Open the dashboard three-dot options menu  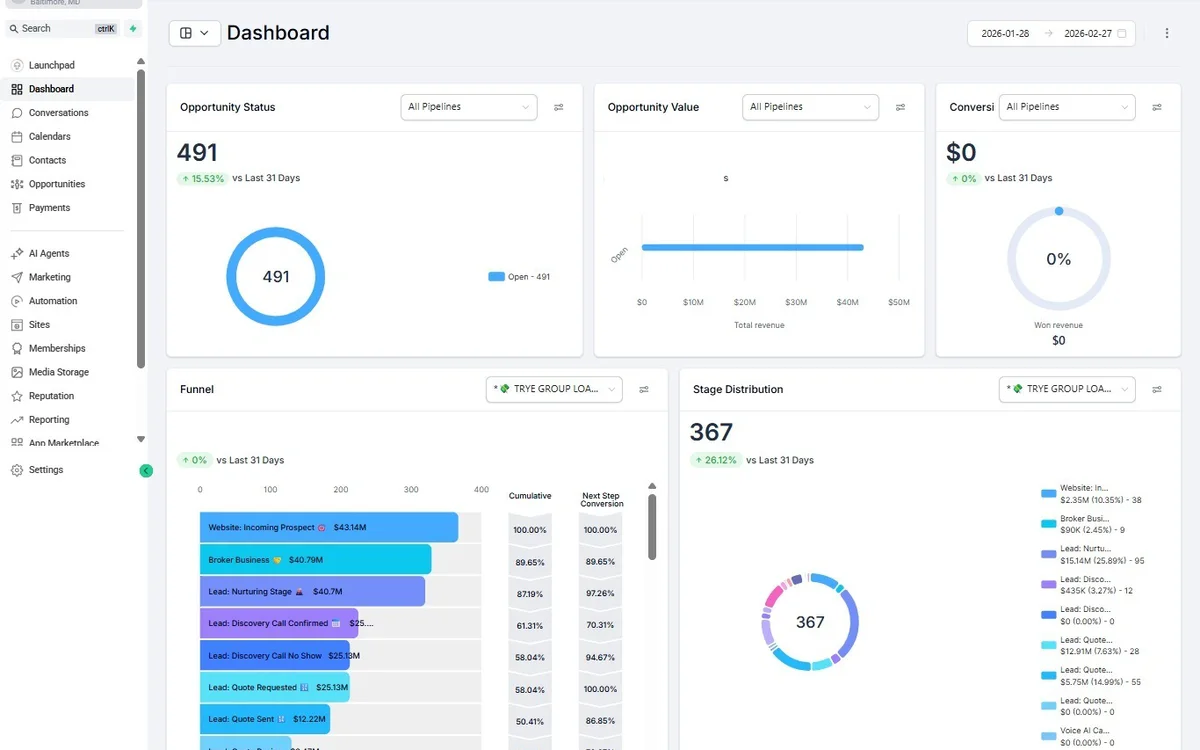(x=1167, y=33)
